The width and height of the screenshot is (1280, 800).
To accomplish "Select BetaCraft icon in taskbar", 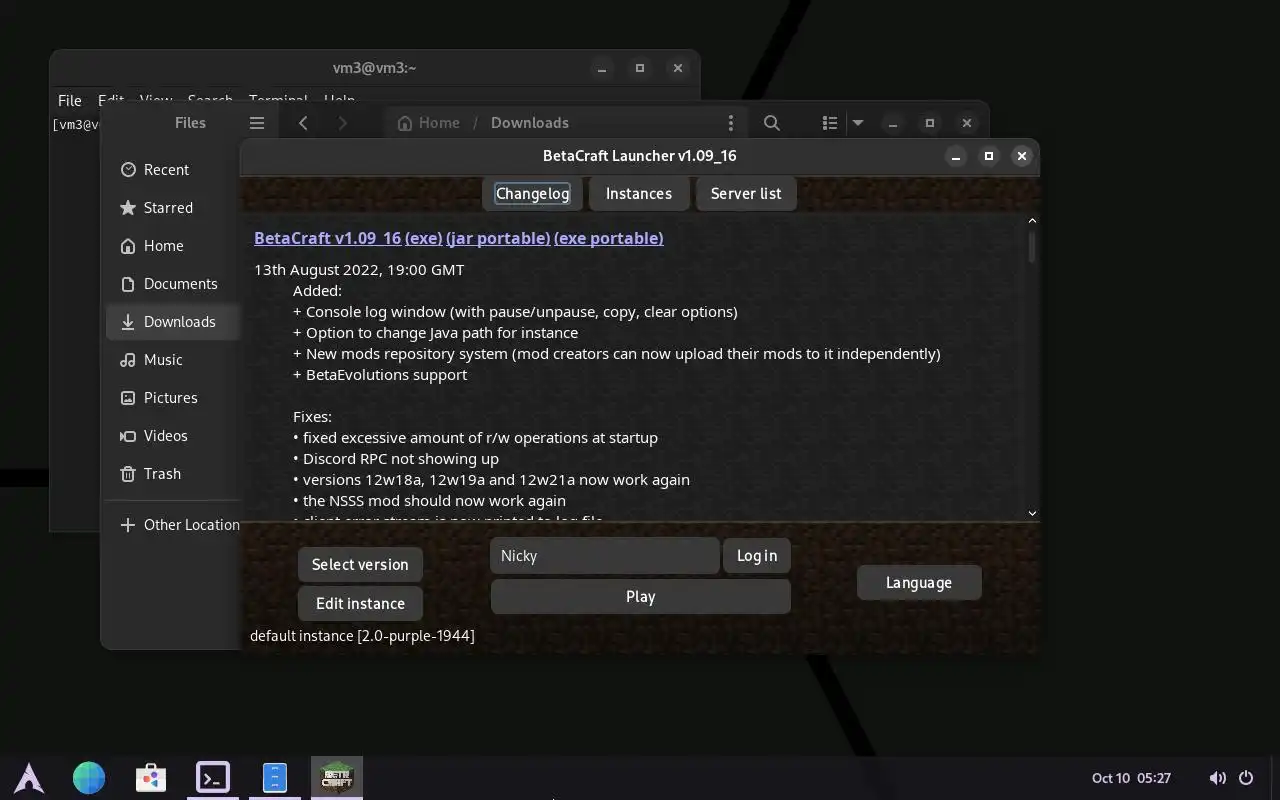I will (x=337, y=777).
